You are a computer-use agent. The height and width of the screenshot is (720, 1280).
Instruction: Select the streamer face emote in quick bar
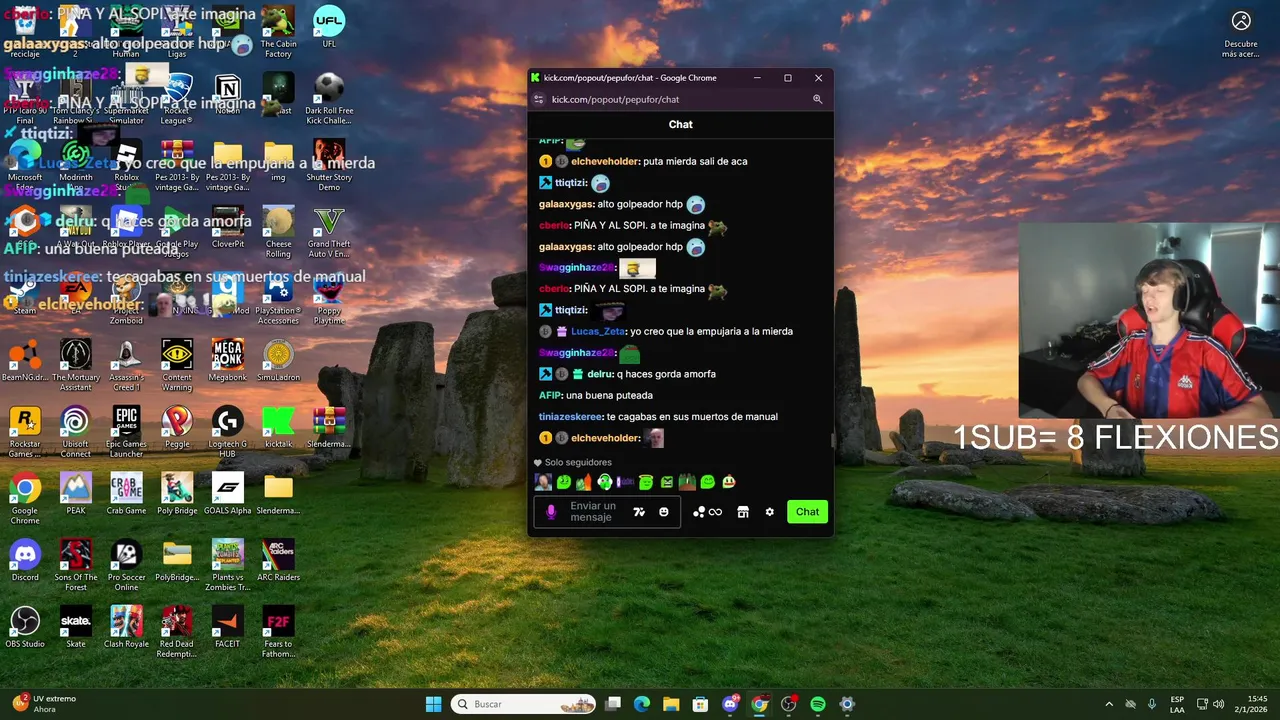tap(543, 482)
